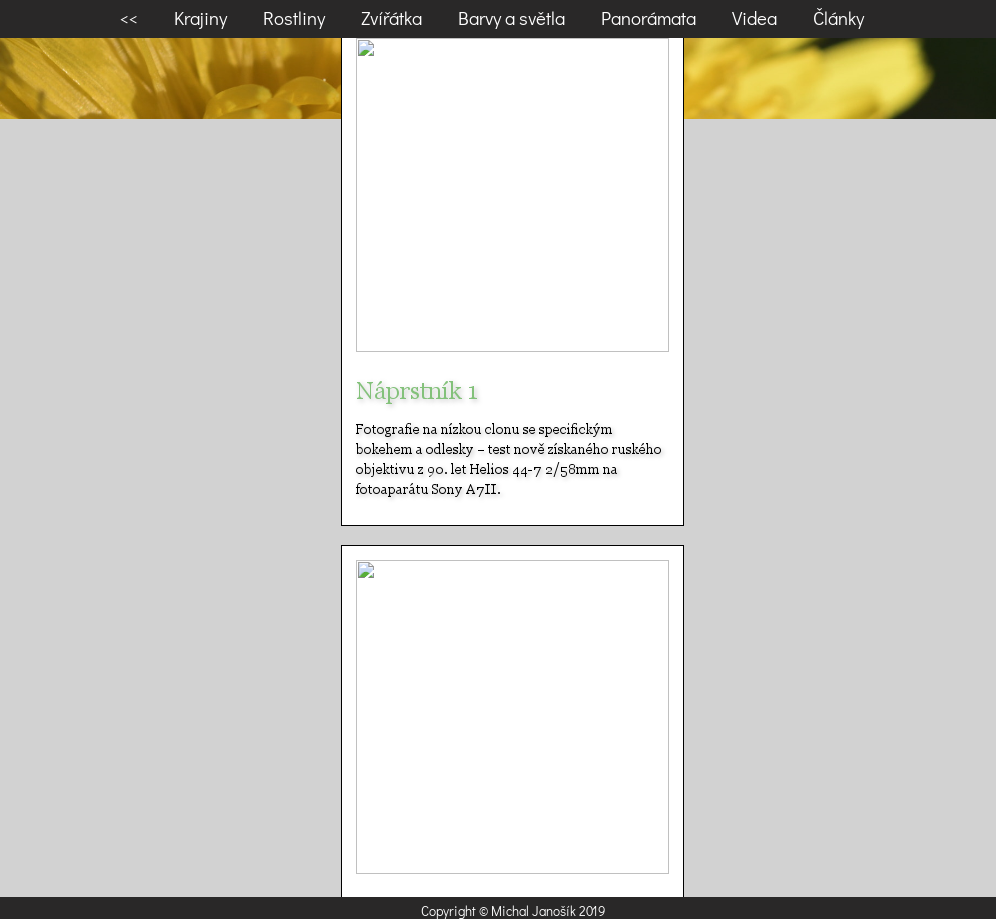Click the year 2019 in the footer
This screenshot has width=996, height=919.
tap(592, 911)
